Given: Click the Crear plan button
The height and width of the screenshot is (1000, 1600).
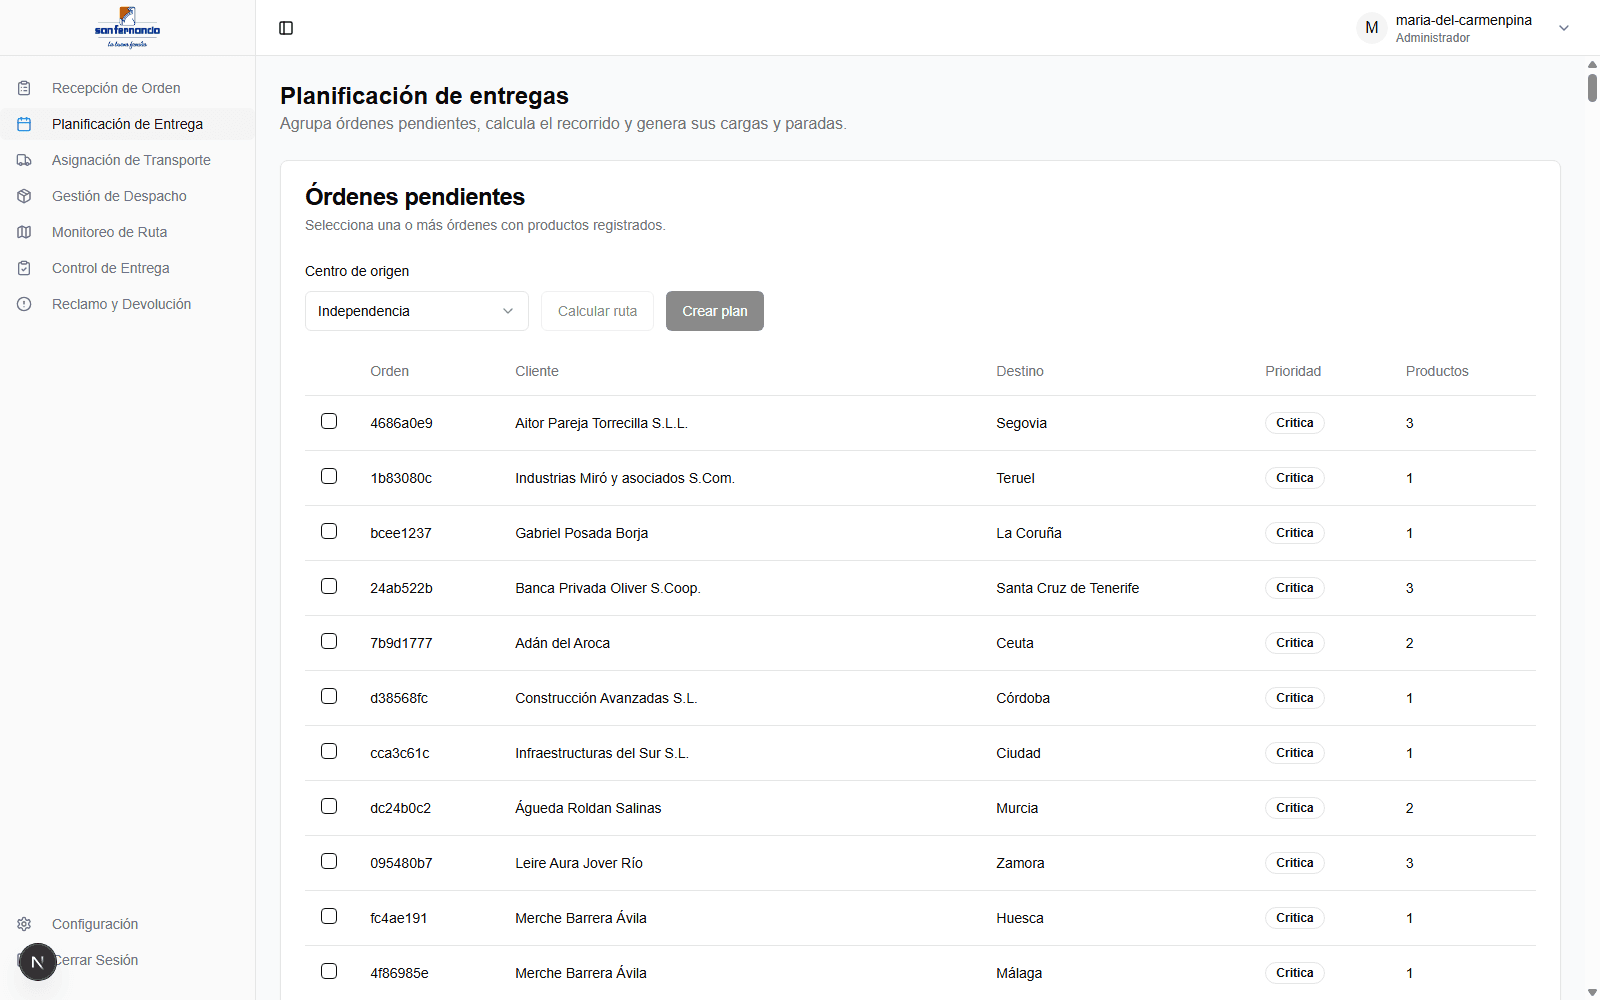Looking at the screenshot, I should (715, 311).
